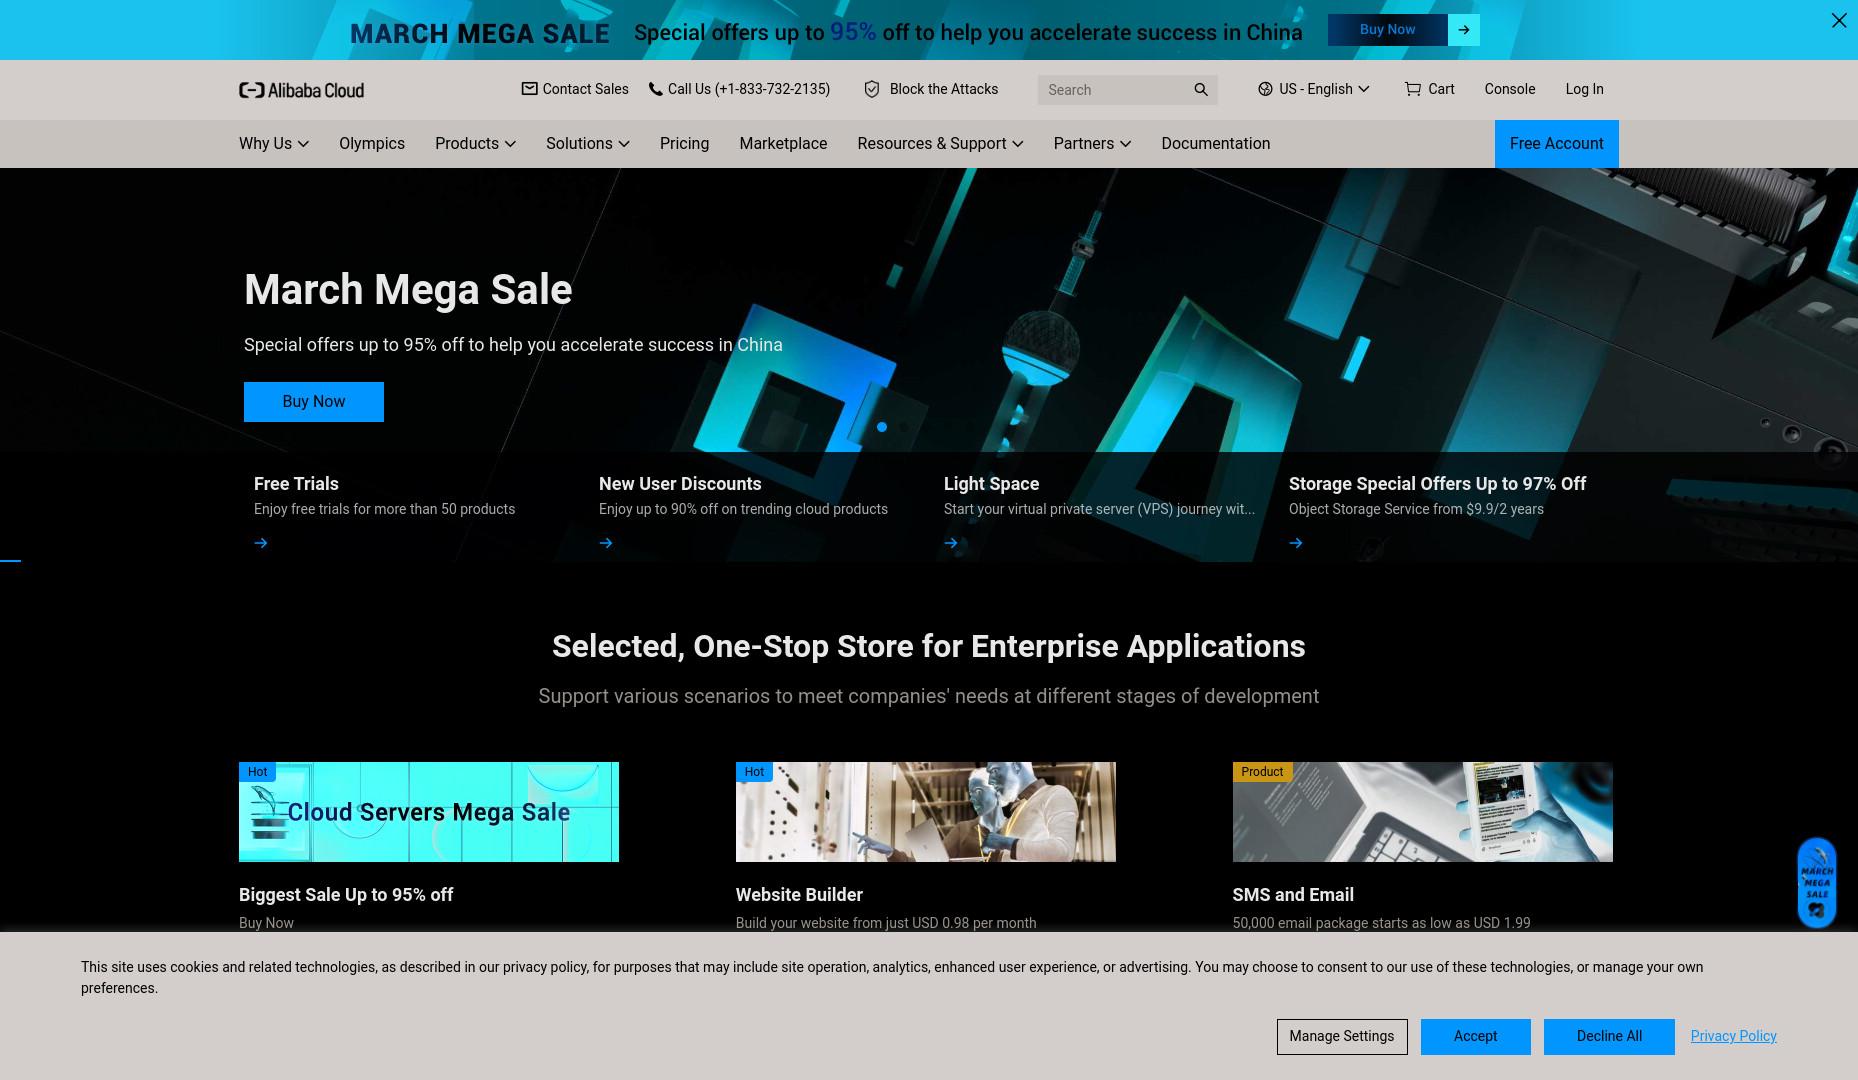
Task: Click the Log In link
Action: pos(1584,89)
